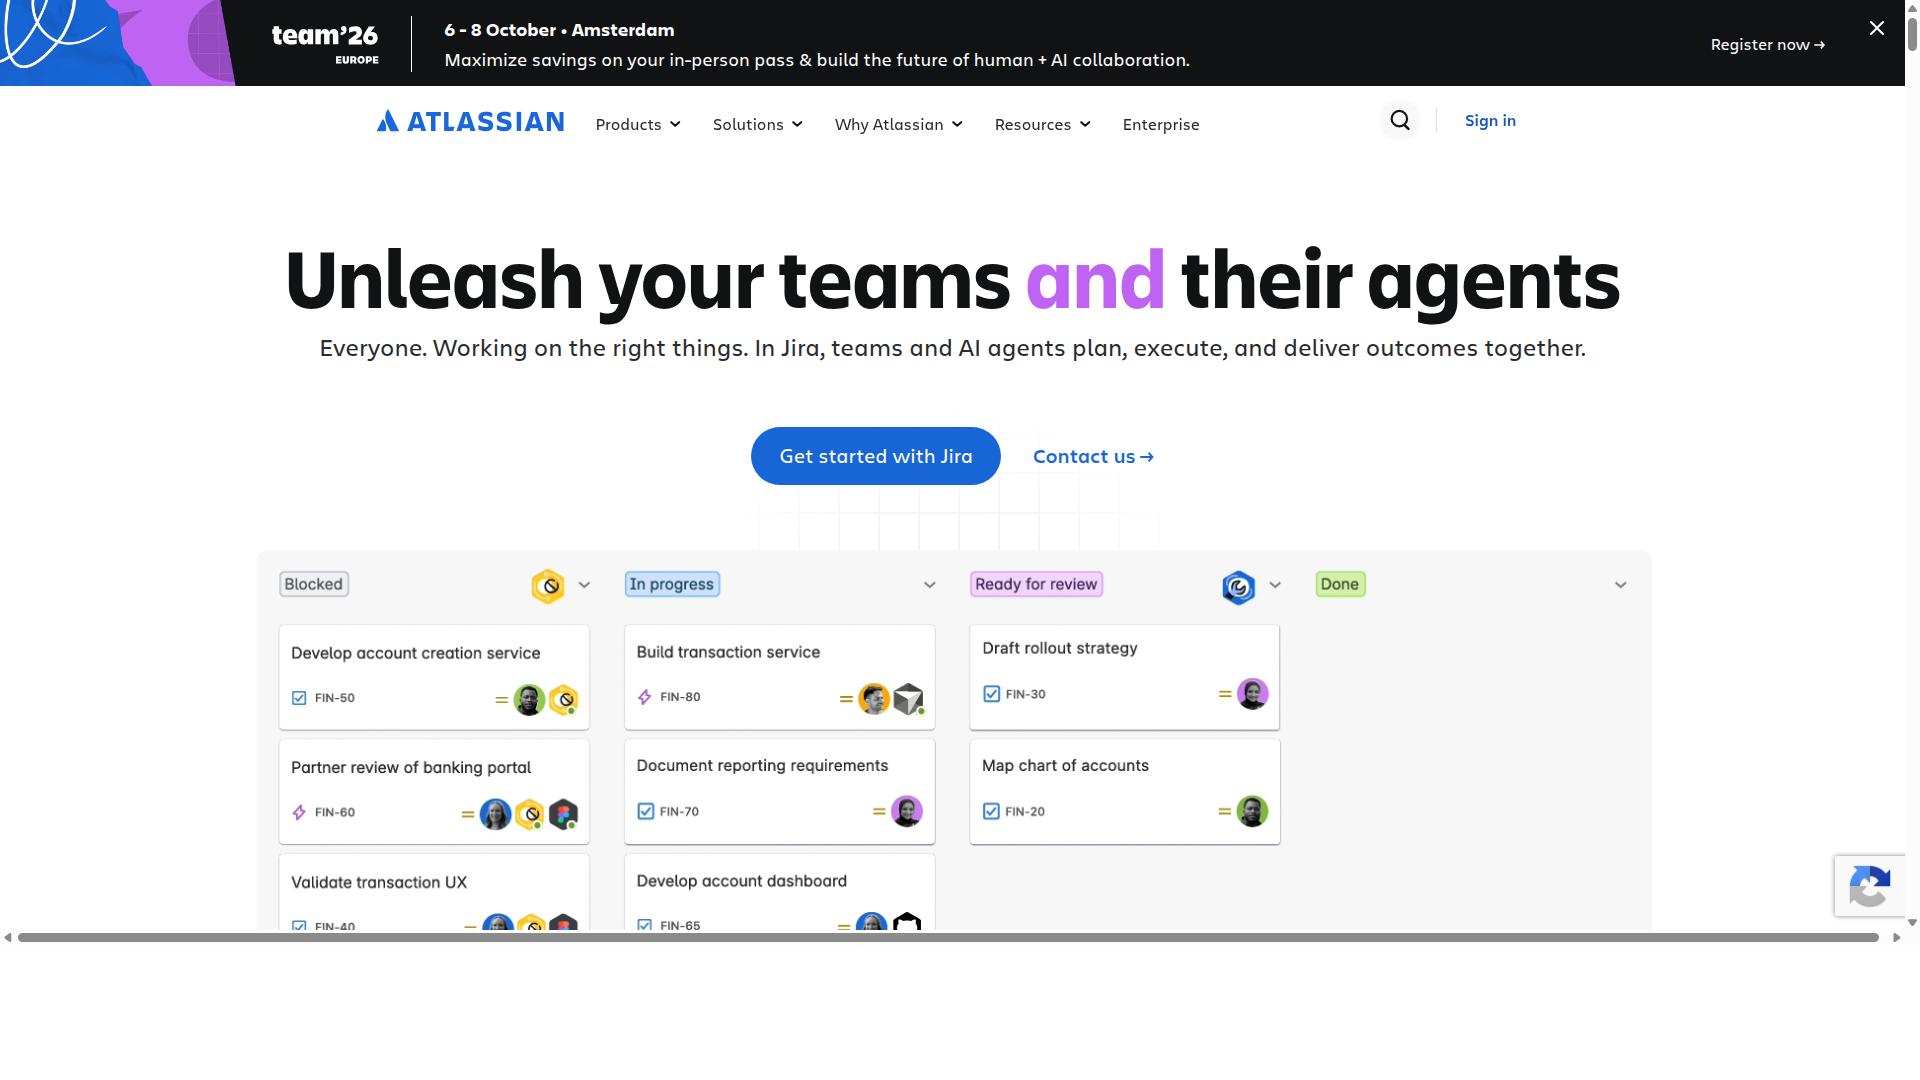Click the priority icon on FIN-20 card
The height and width of the screenshot is (1080, 1920).
point(1225,811)
